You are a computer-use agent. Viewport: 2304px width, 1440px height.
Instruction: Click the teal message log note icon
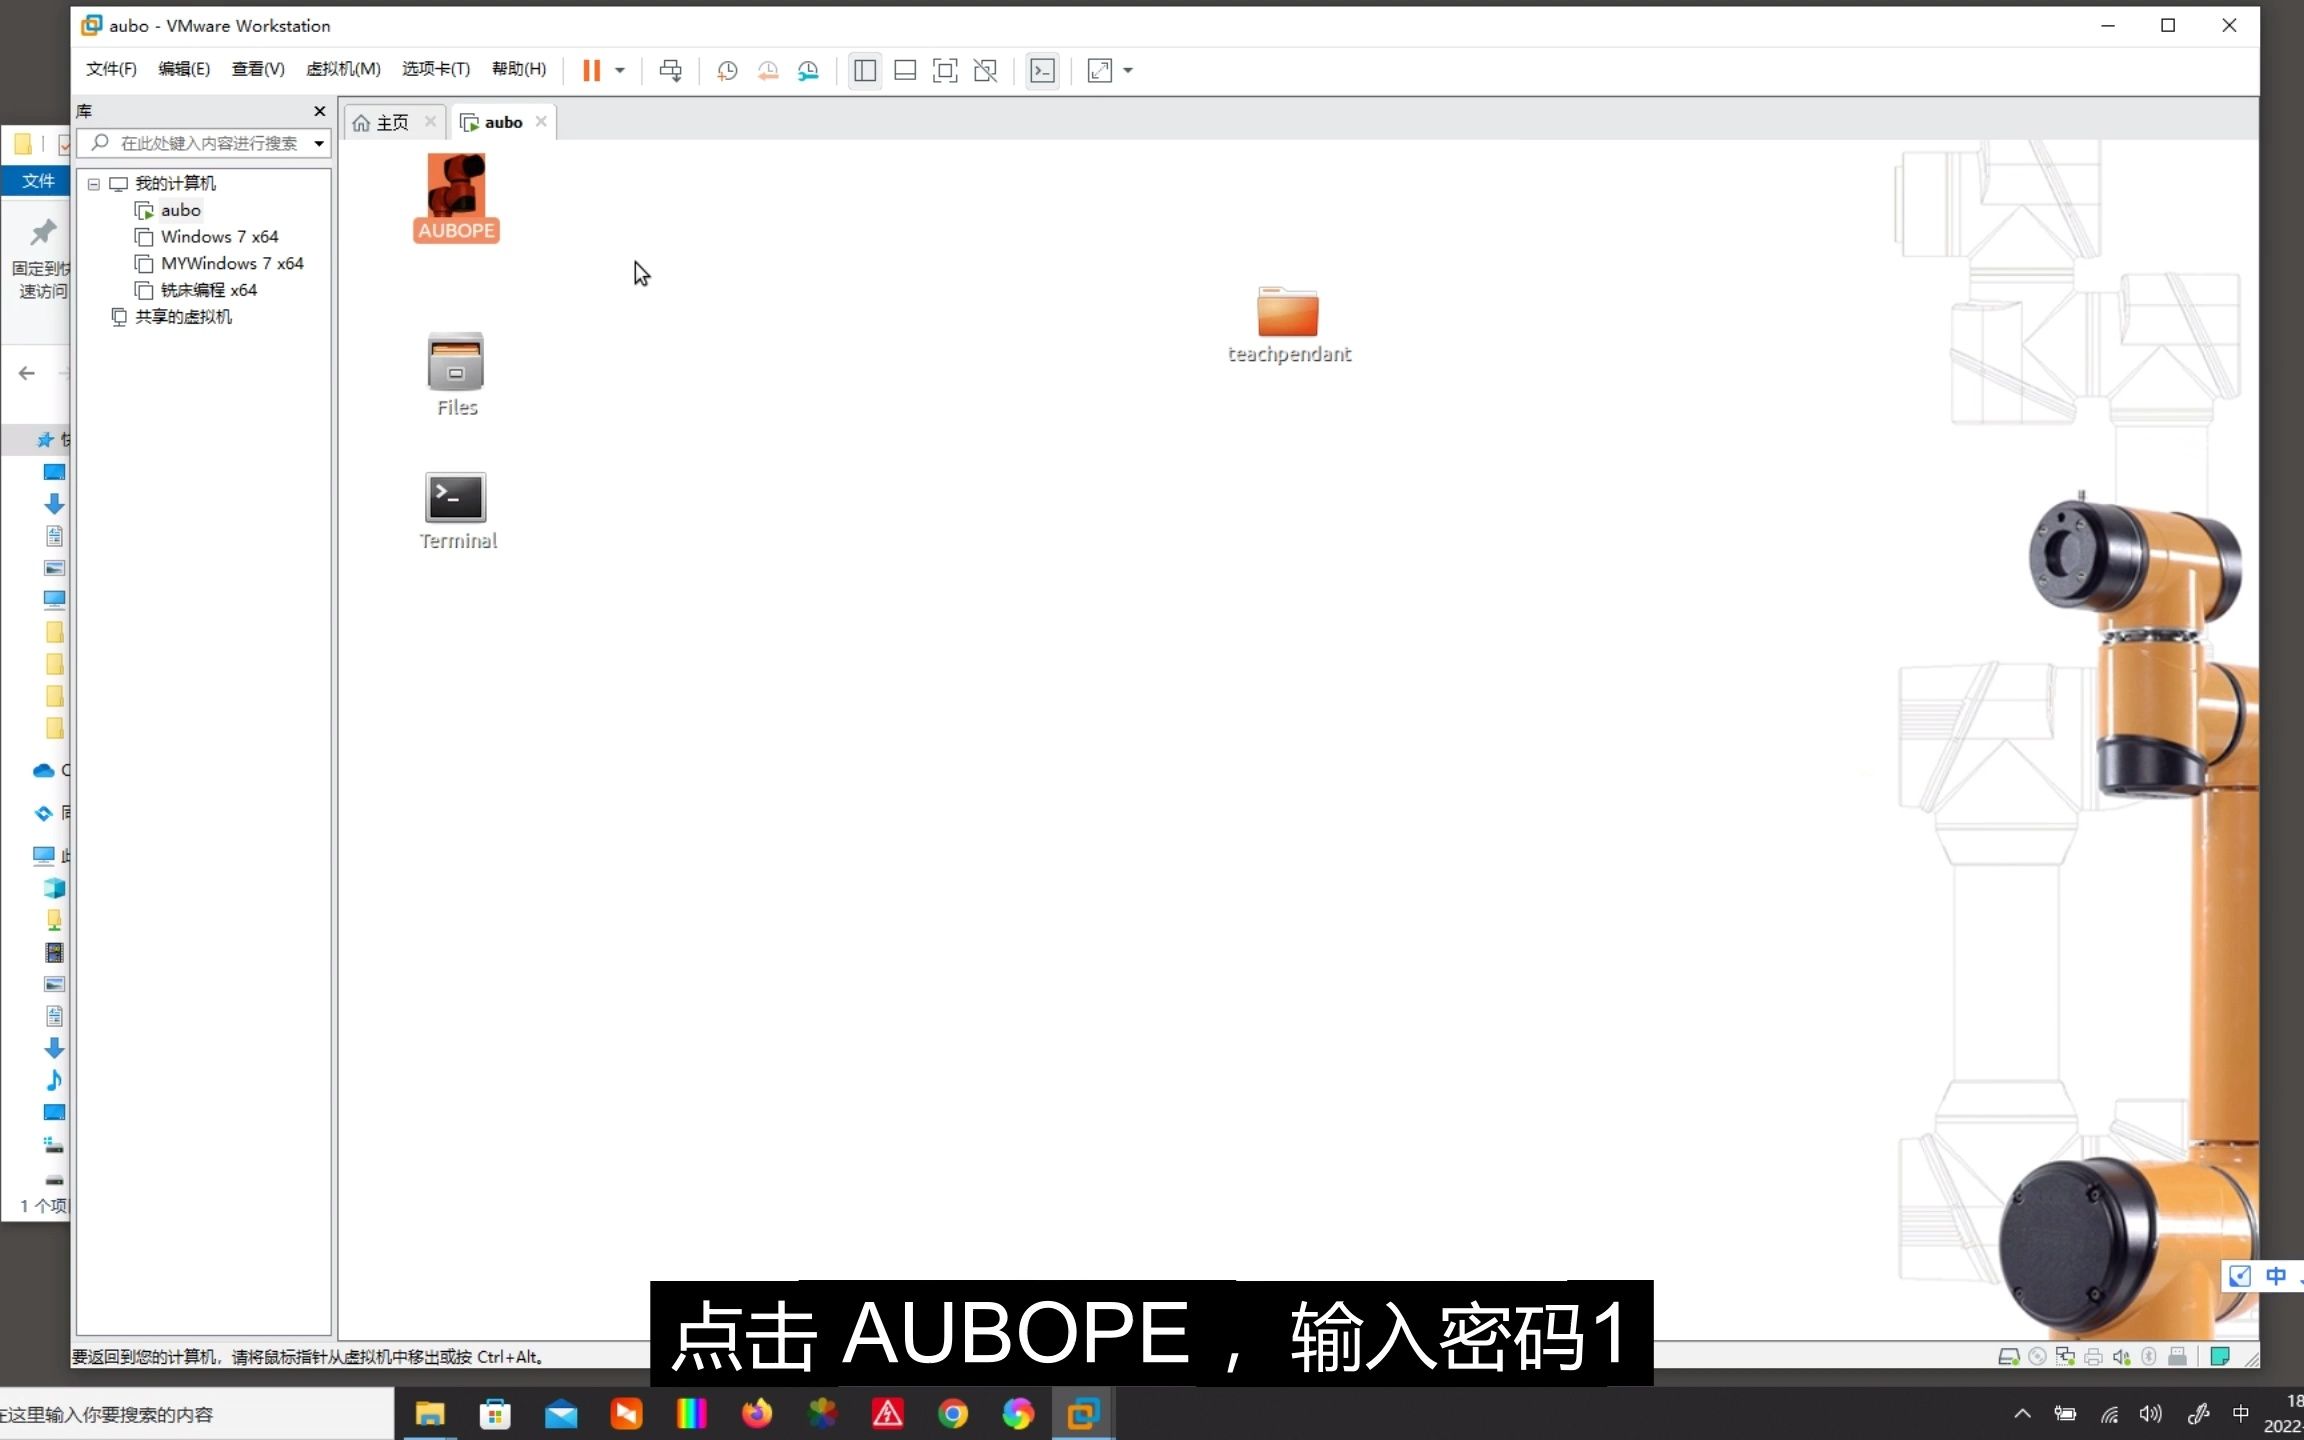pyautogui.click(x=2220, y=1357)
